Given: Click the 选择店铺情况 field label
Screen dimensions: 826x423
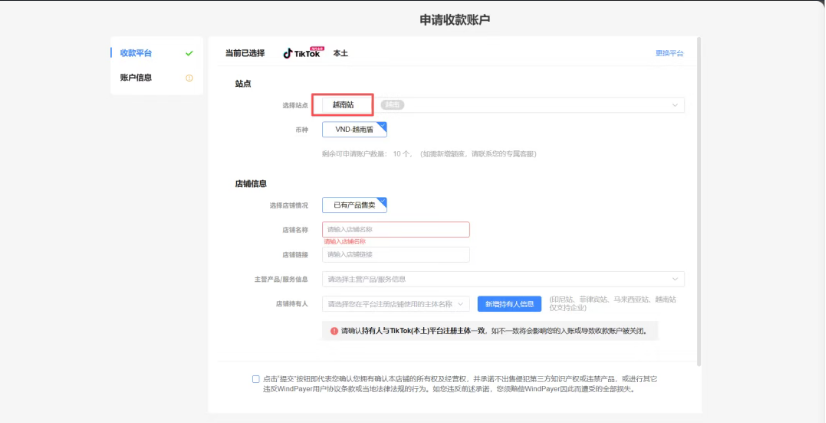Looking at the screenshot, I should click(289, 205).
